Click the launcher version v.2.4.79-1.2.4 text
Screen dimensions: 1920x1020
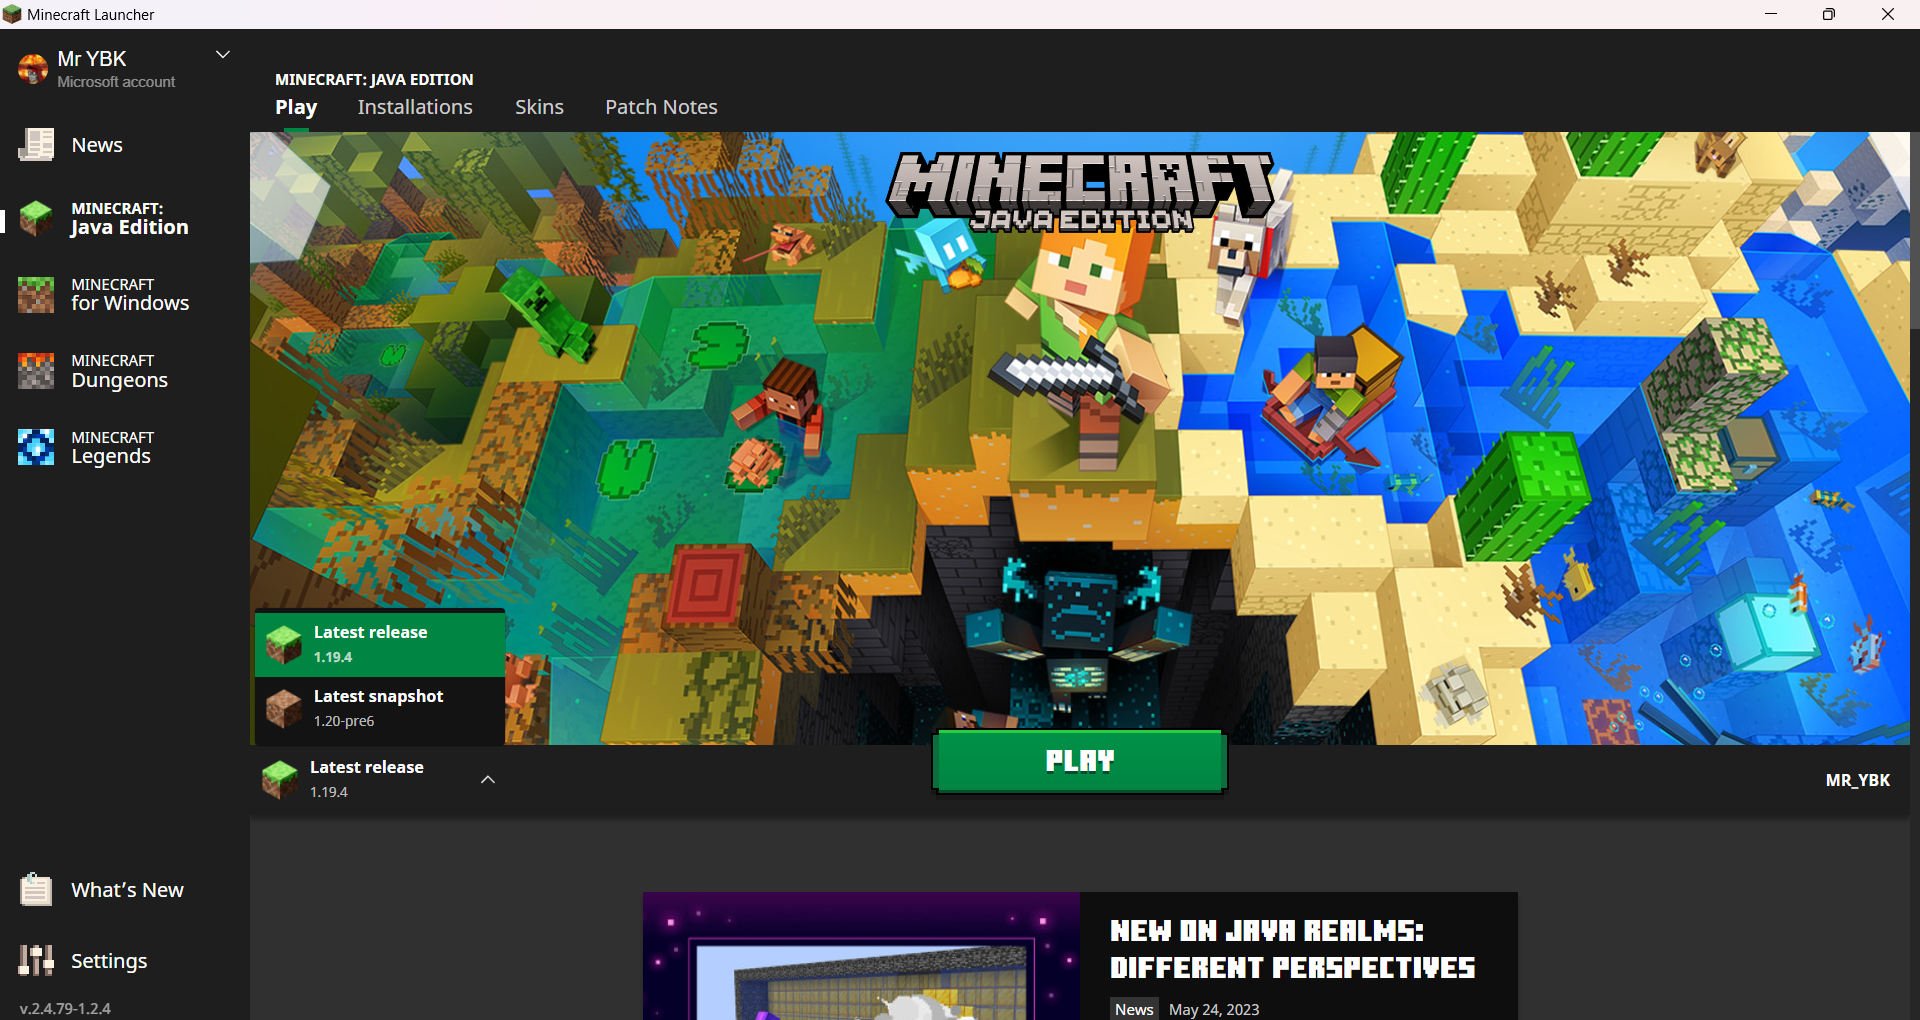tap(65, 1008)
